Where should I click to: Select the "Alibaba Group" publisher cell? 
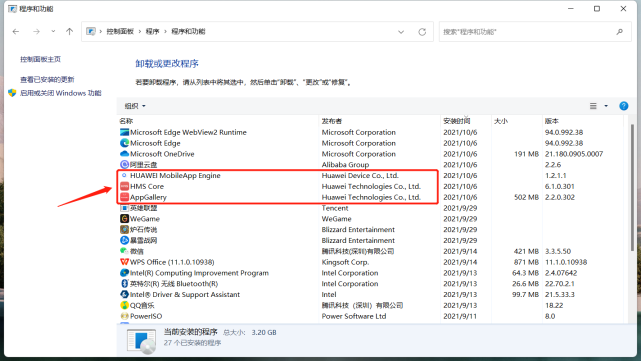pos(345,165)
